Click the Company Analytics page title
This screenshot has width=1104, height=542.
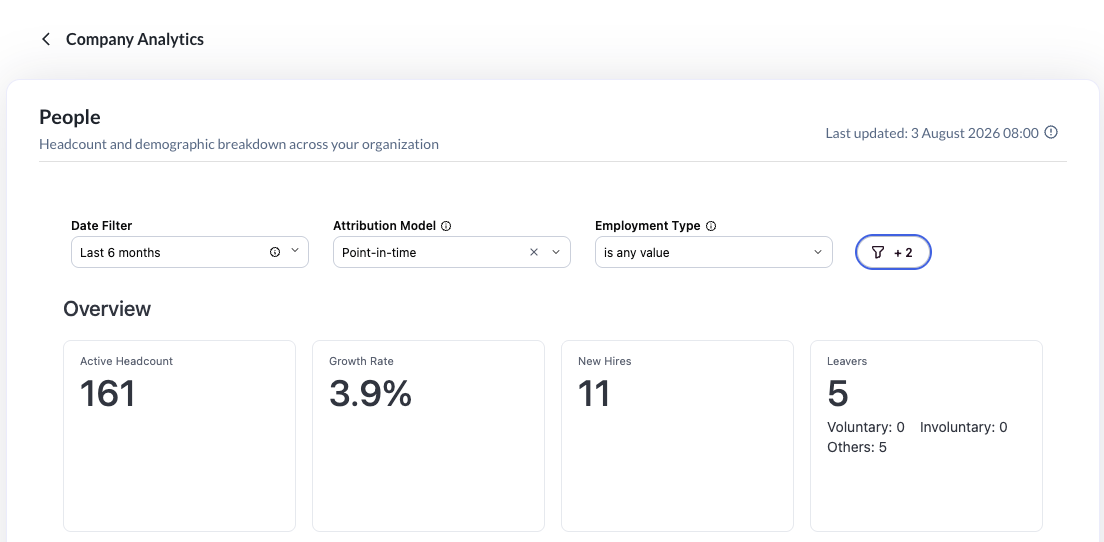(x=134, y=39)
